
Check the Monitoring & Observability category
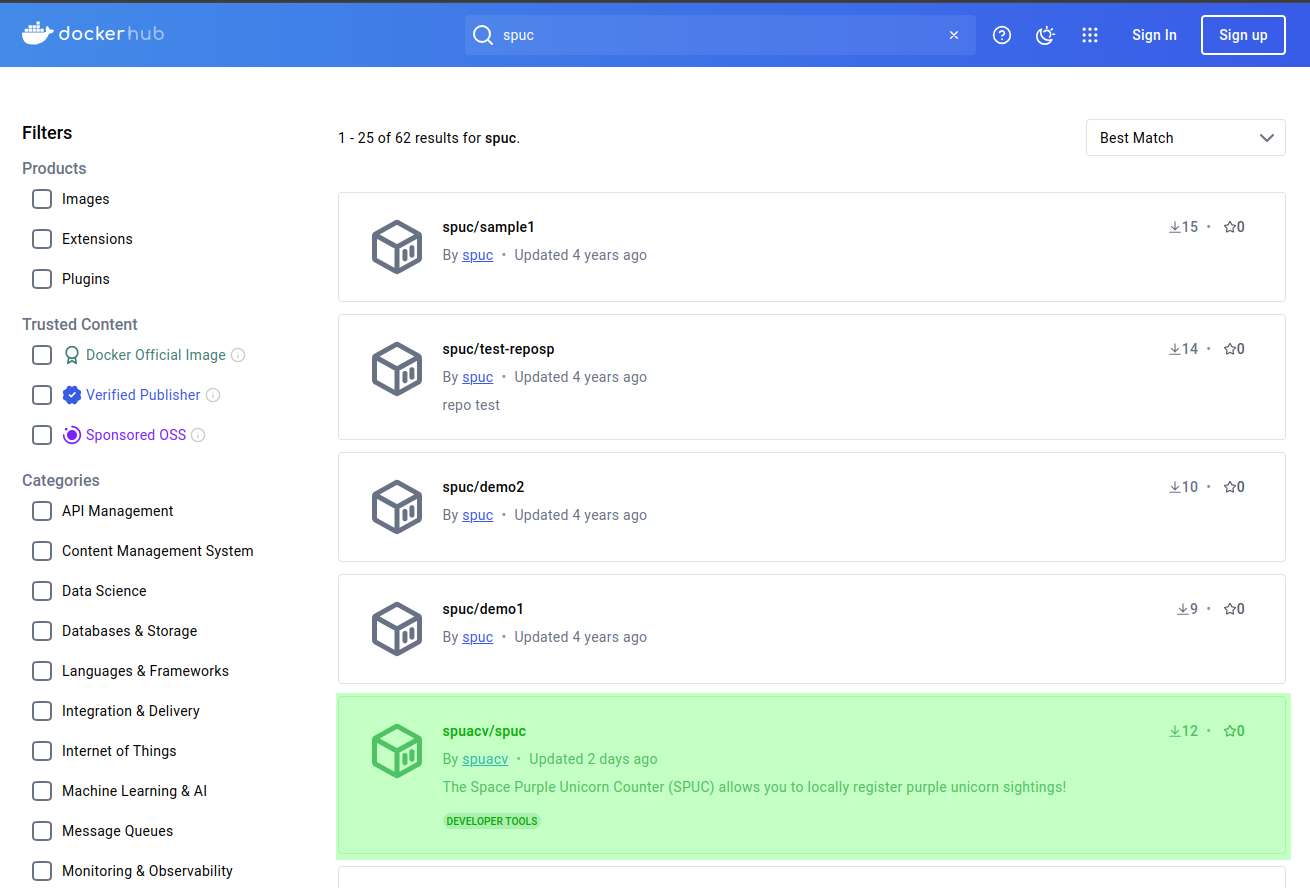pyautogui.click(x=42, y=871)
